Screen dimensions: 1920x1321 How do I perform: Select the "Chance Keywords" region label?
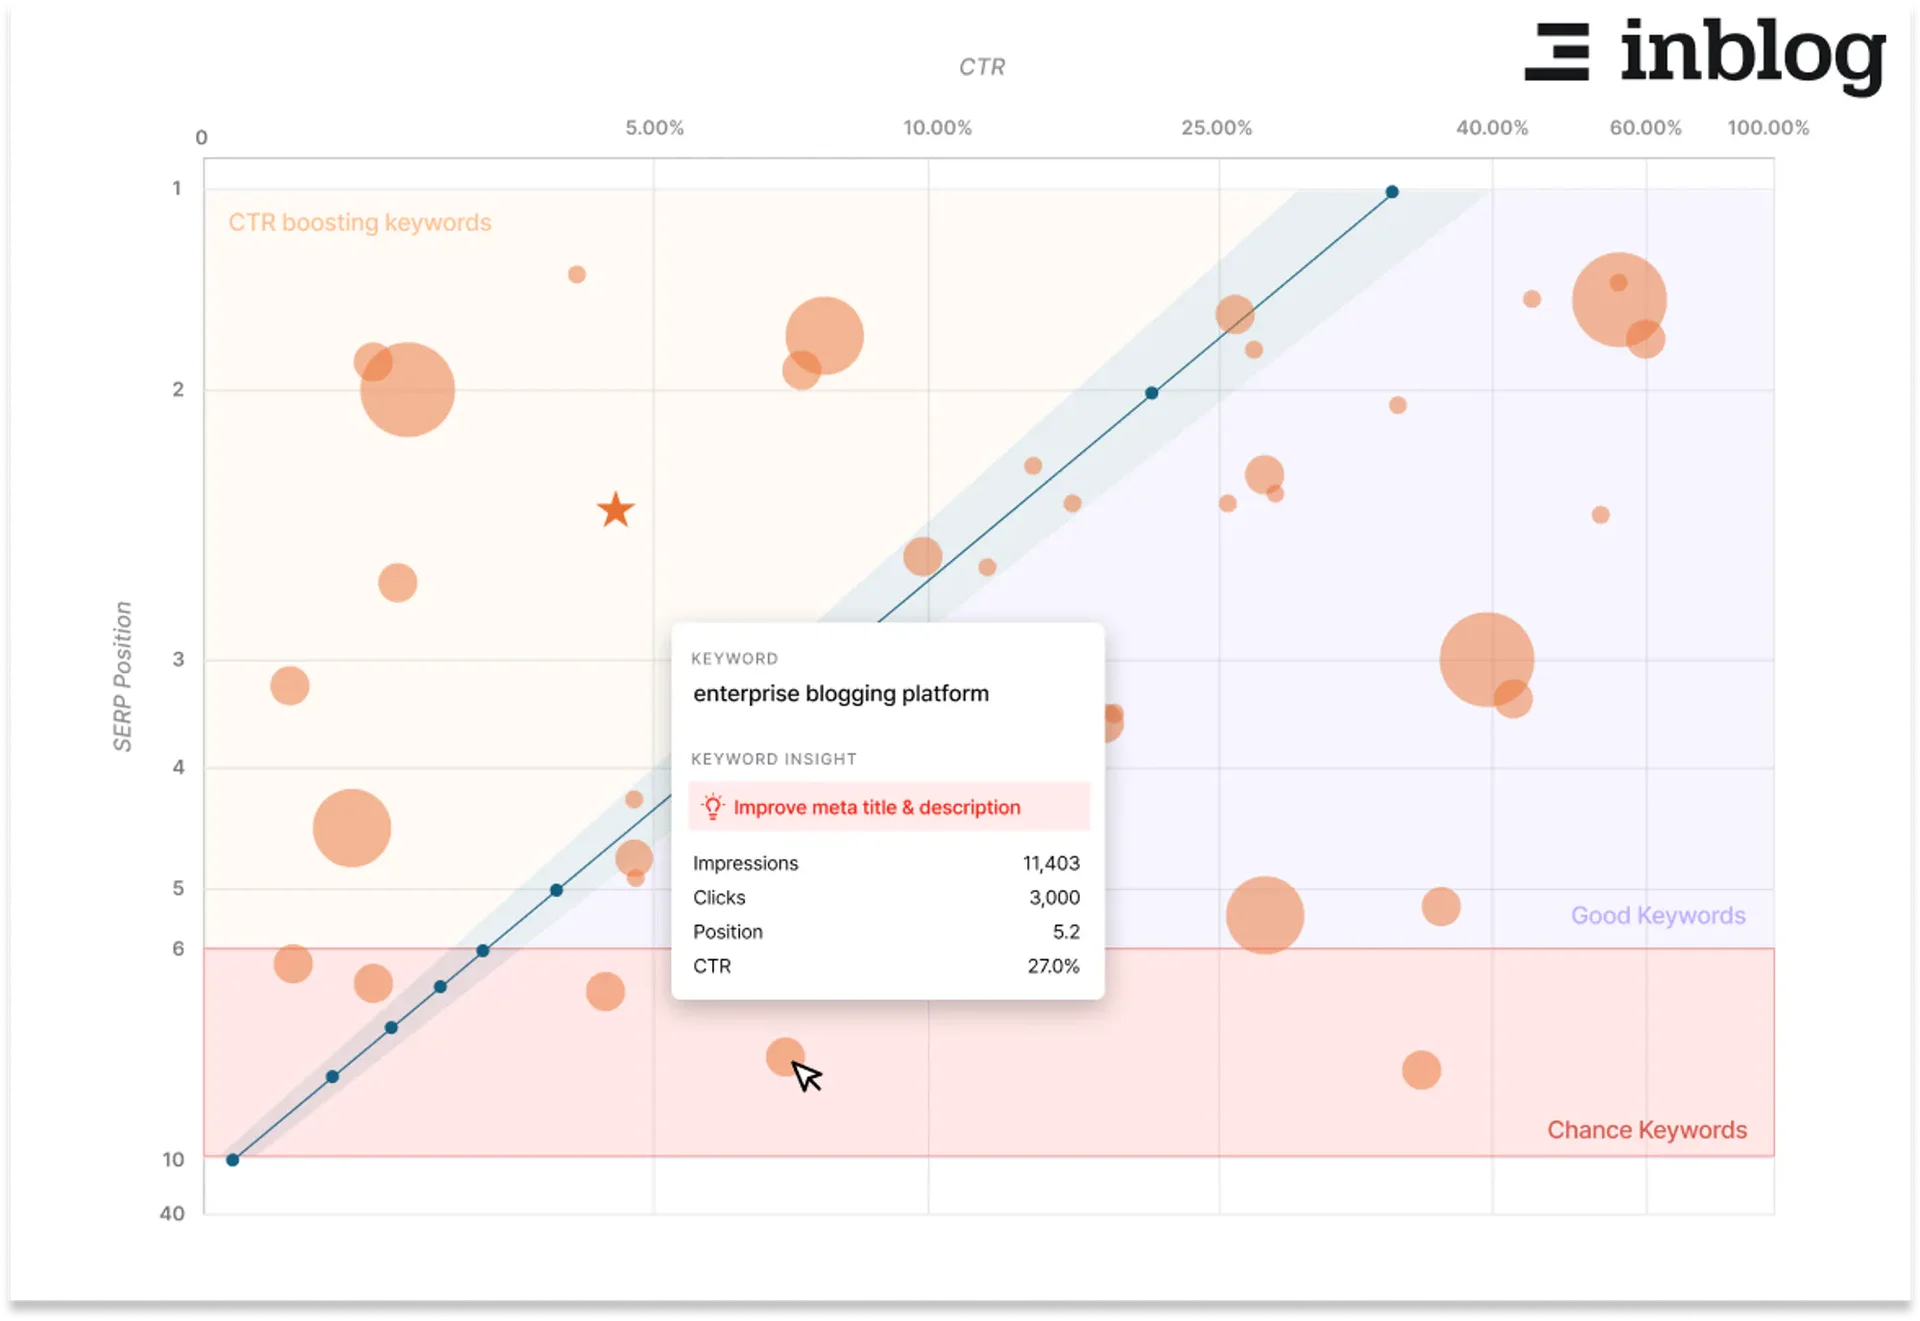[x=1647, y=1130]
